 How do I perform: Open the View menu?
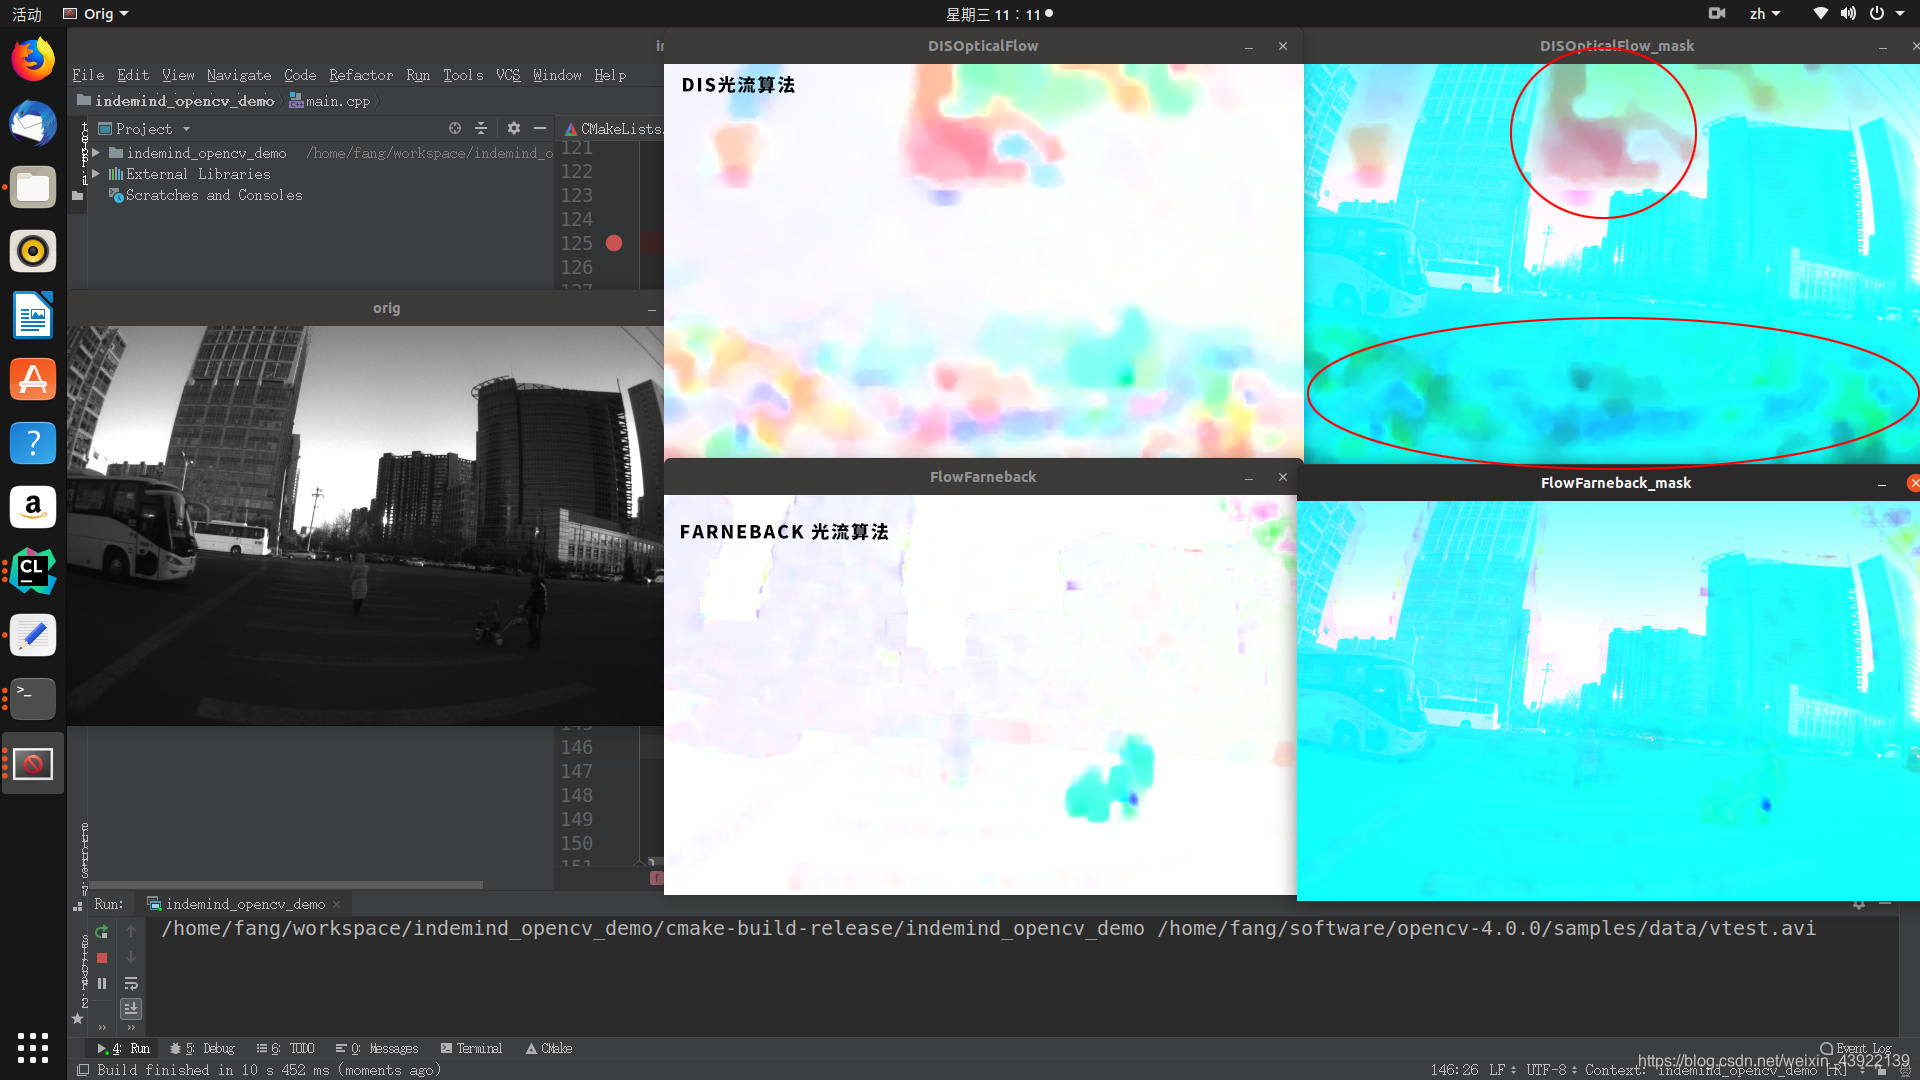[x=178, y=75]
